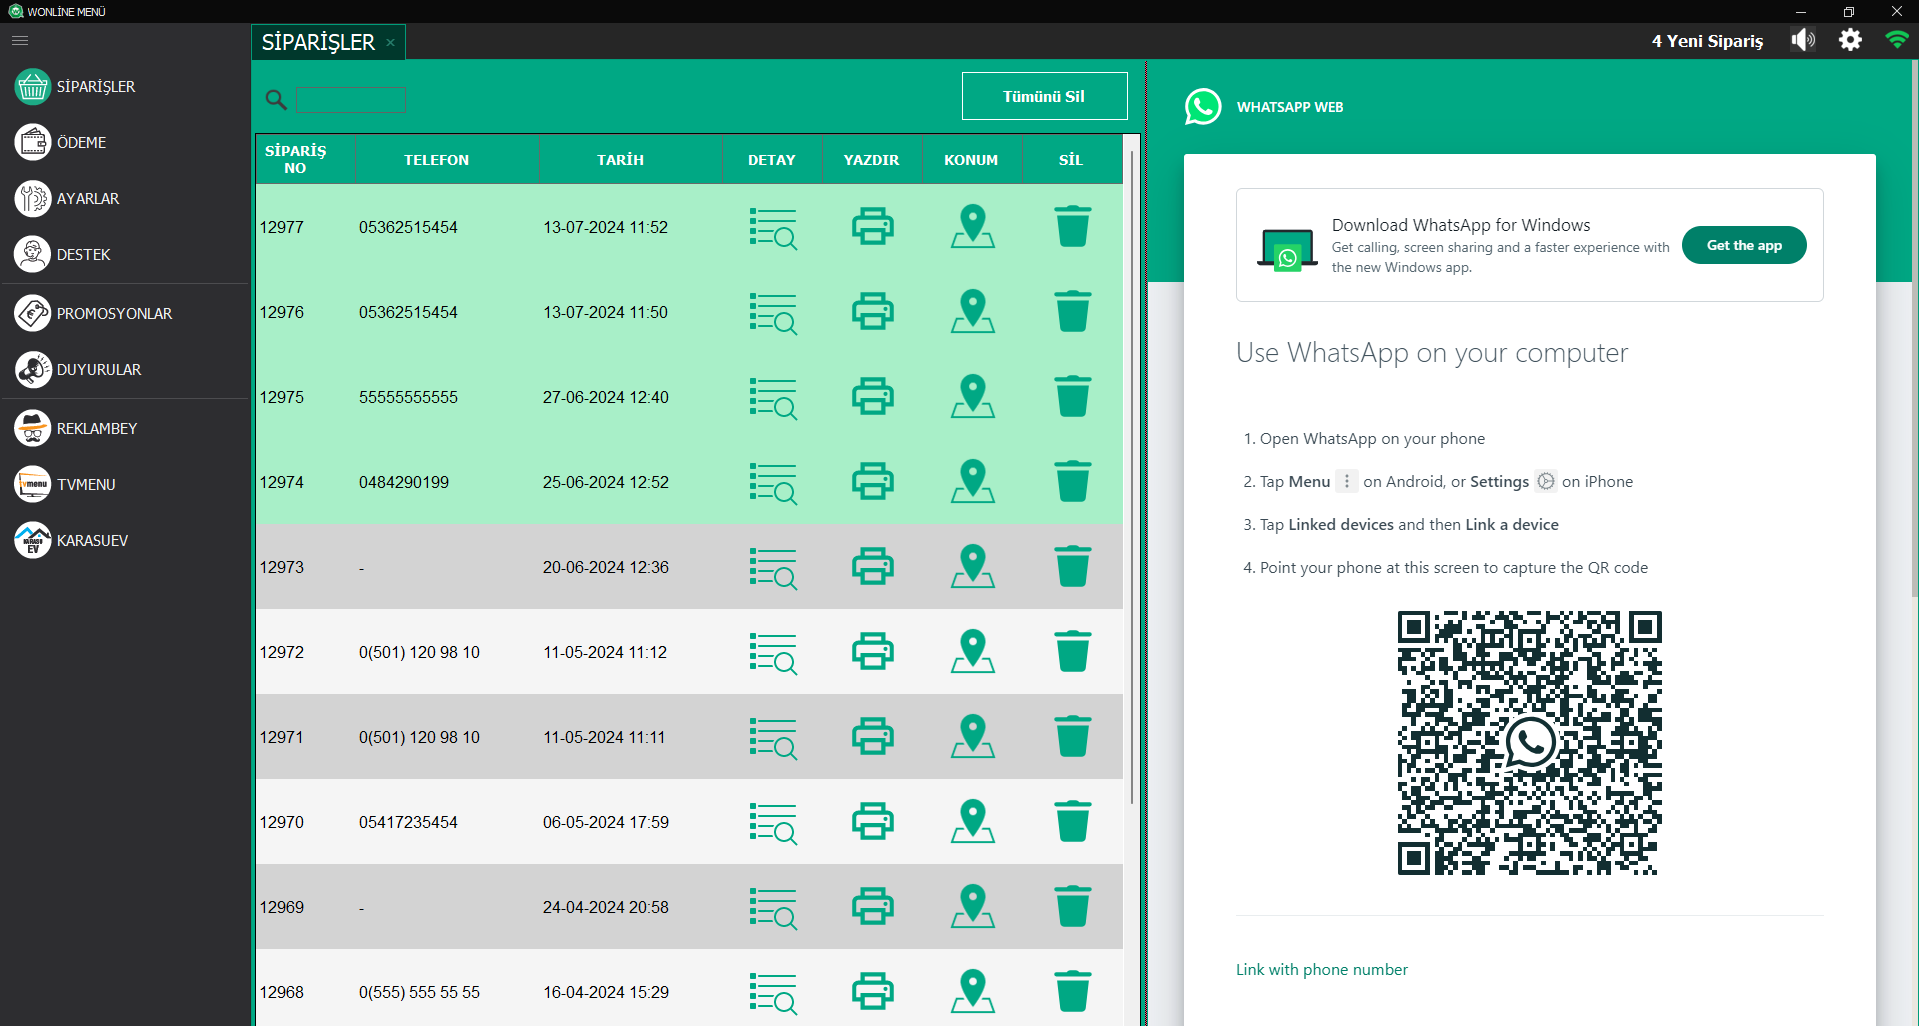The height and width of the screenshot is (1026, 1919).
Task: View details of order 12977
Action: [x=773, y=228]
